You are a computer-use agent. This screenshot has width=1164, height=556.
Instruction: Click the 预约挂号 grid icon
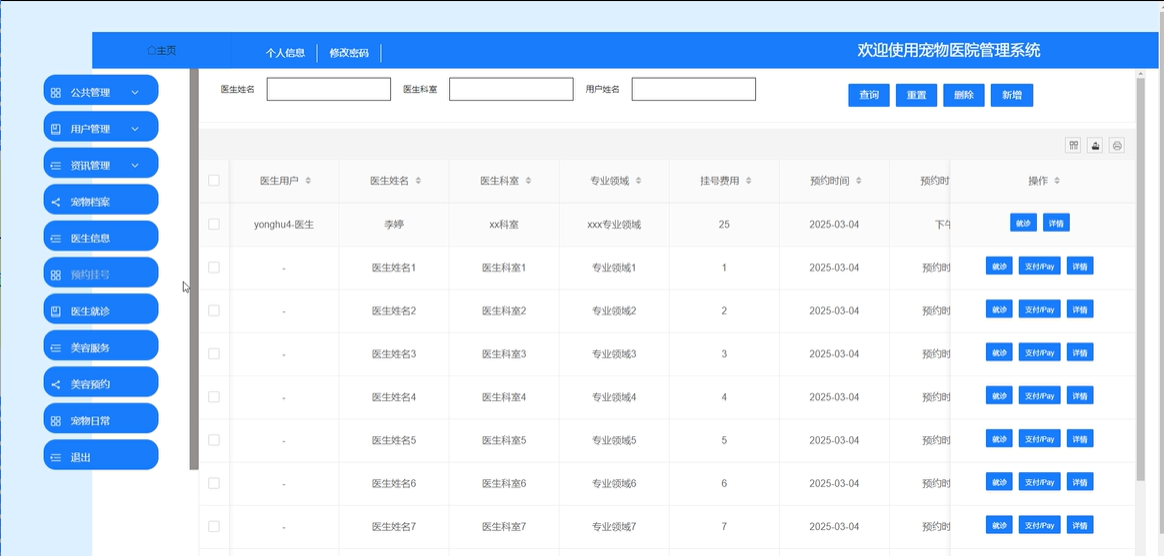point(56,275)
